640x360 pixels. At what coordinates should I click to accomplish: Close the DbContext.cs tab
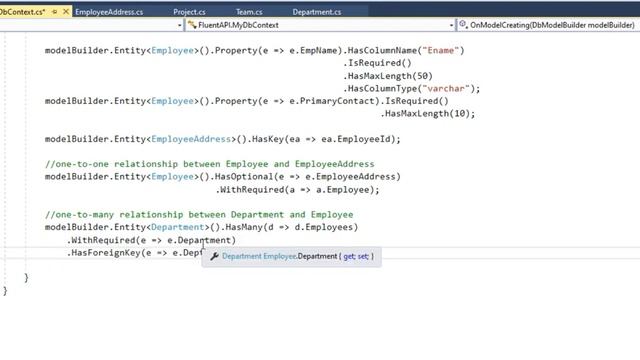coord(66,12)
